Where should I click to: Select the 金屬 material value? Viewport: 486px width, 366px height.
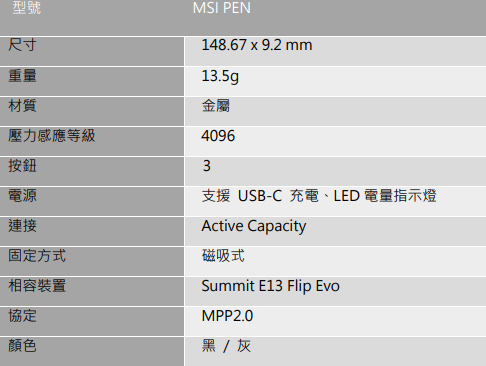pos(216,106)
